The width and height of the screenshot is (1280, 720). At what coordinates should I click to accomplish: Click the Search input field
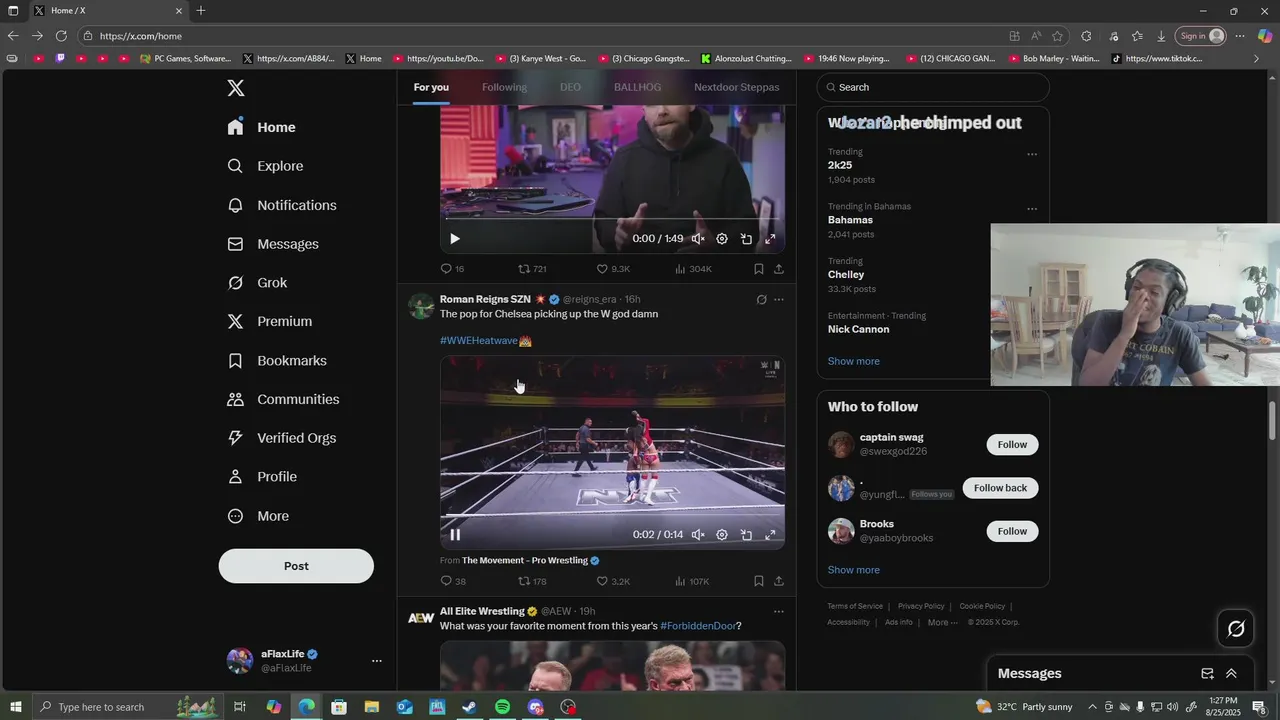(933, 87)
